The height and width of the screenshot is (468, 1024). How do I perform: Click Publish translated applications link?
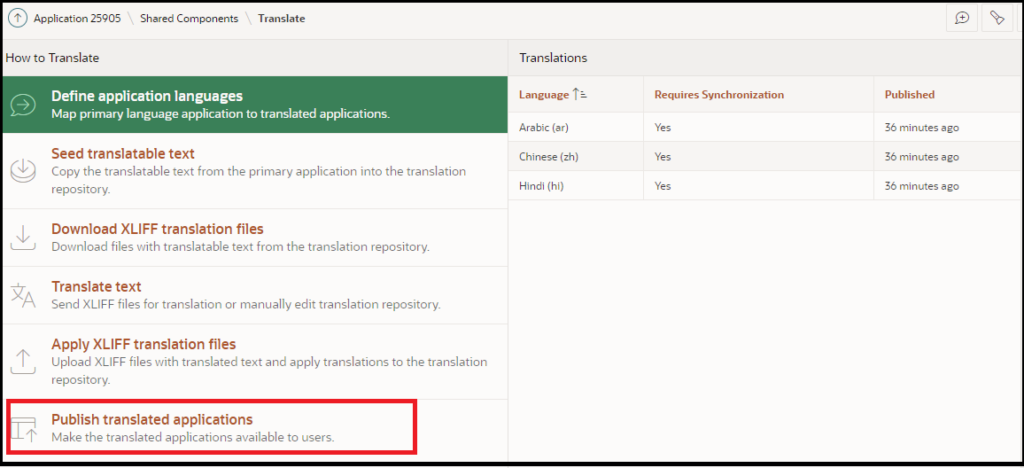click(x=152, y=420)
